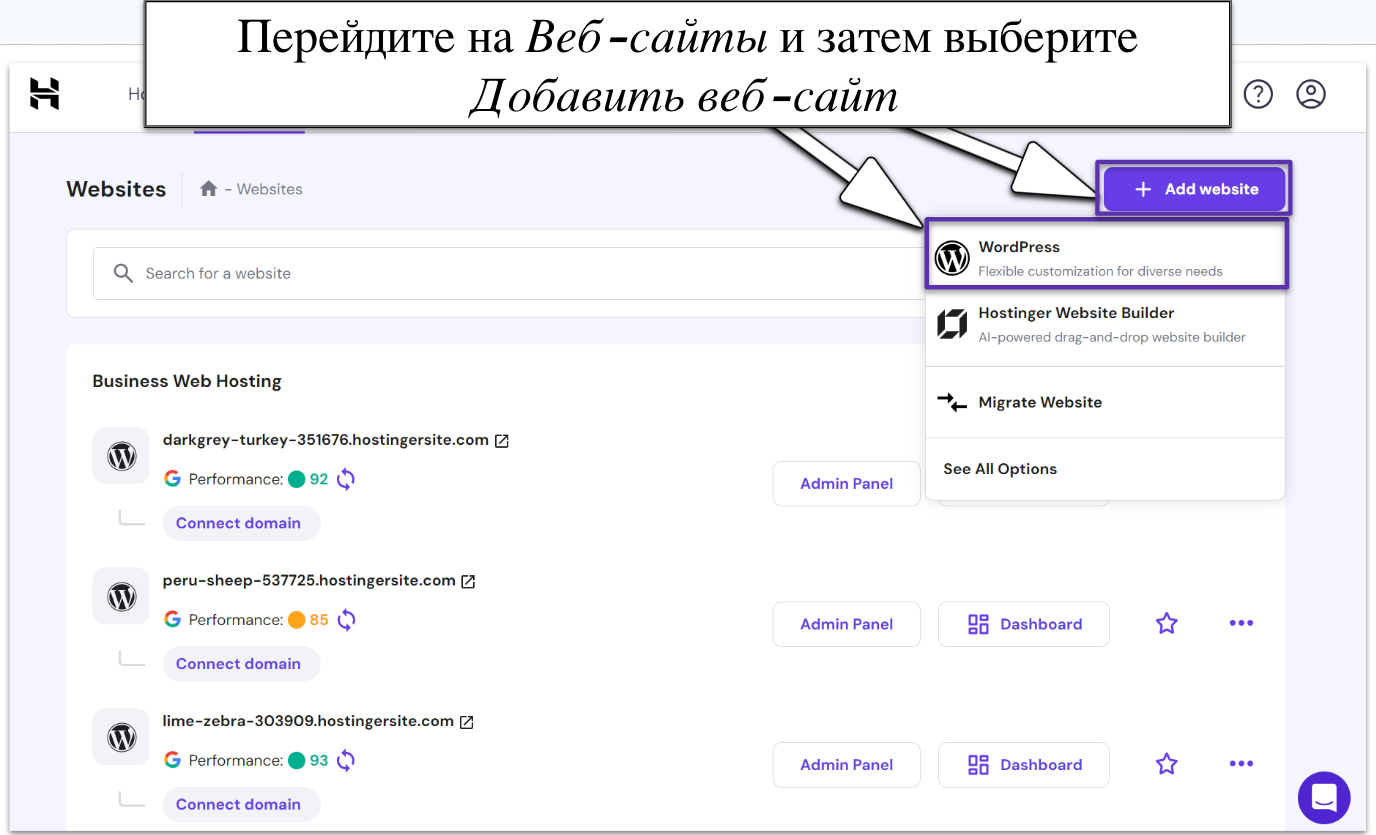Open the account profile icon
1376x835 pixels.
click(x=1311, y=94)
